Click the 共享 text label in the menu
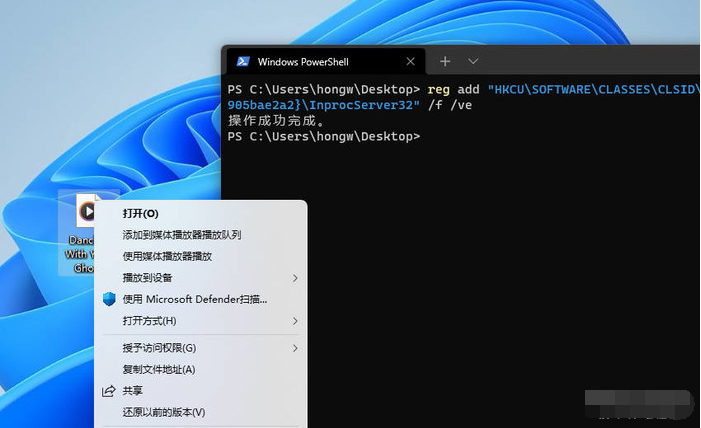The image size is (701, 428). click(133, 391)
